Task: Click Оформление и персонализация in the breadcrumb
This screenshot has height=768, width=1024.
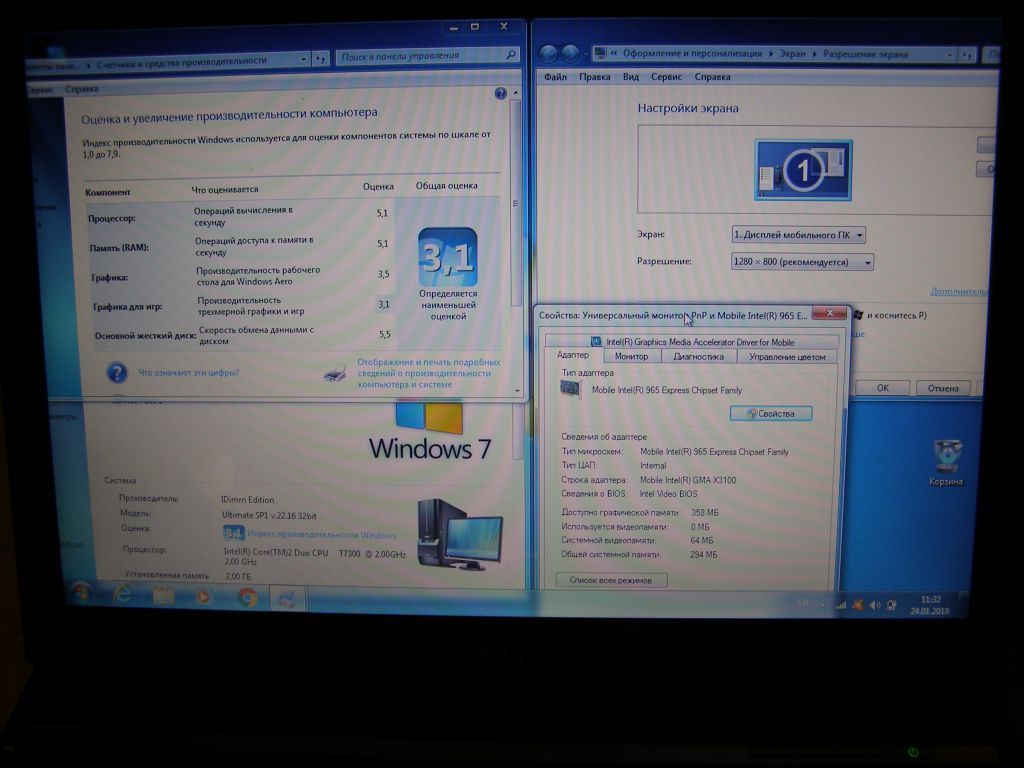Action: [x=692, y=54]
